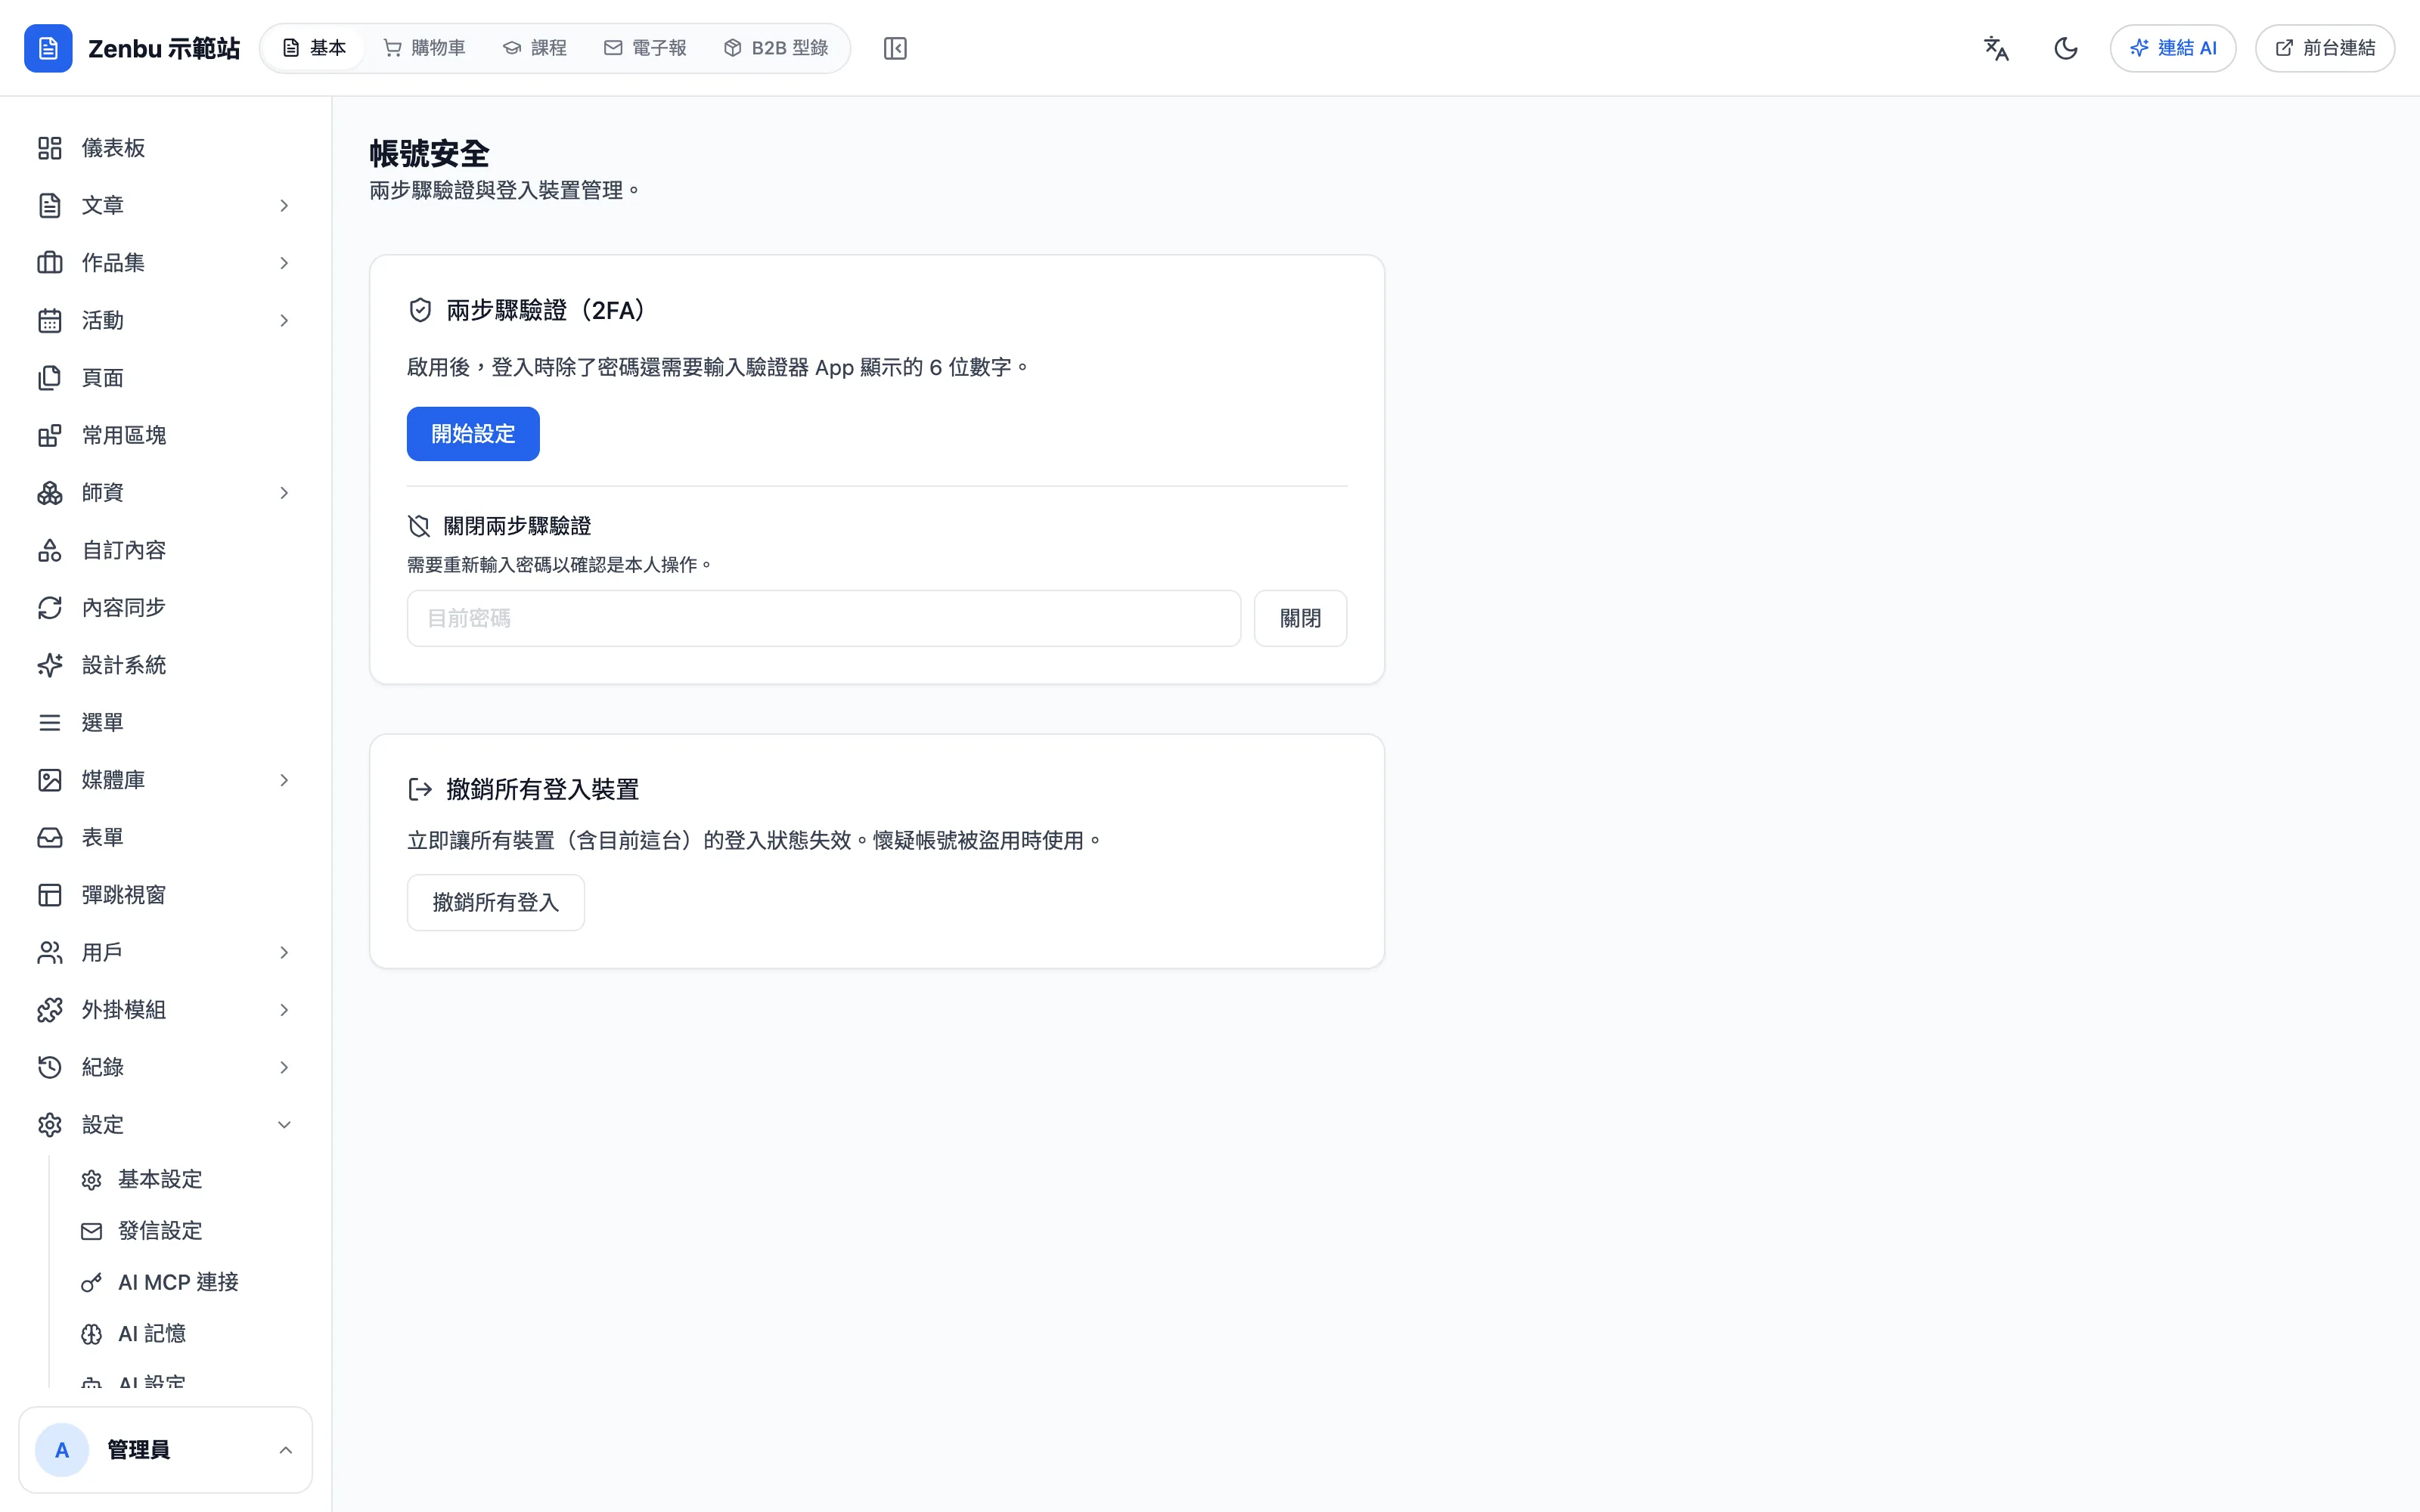Image resolution: width=2420 pixels, height=1512 pixels.
Task: Collapse sidebar using the panel toggle icon
Action: click(x=895, y=48)
